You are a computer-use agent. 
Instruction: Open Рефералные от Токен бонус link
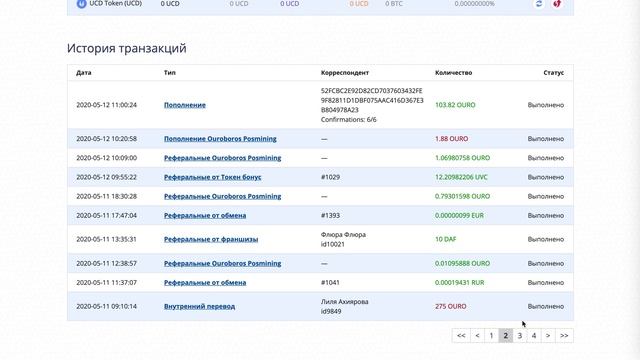point(212,177)
